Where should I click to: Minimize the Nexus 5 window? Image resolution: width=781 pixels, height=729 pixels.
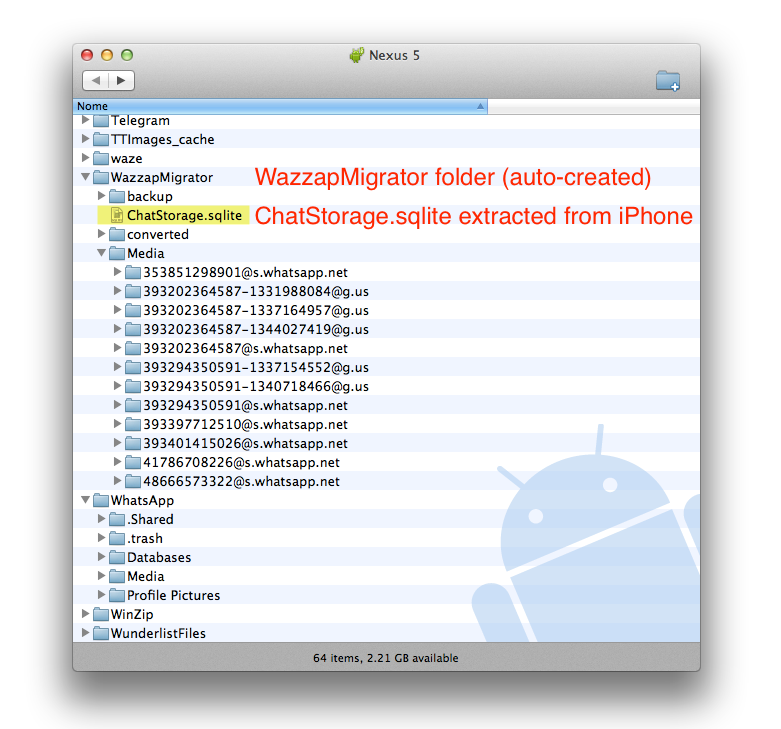coord(107,55)
